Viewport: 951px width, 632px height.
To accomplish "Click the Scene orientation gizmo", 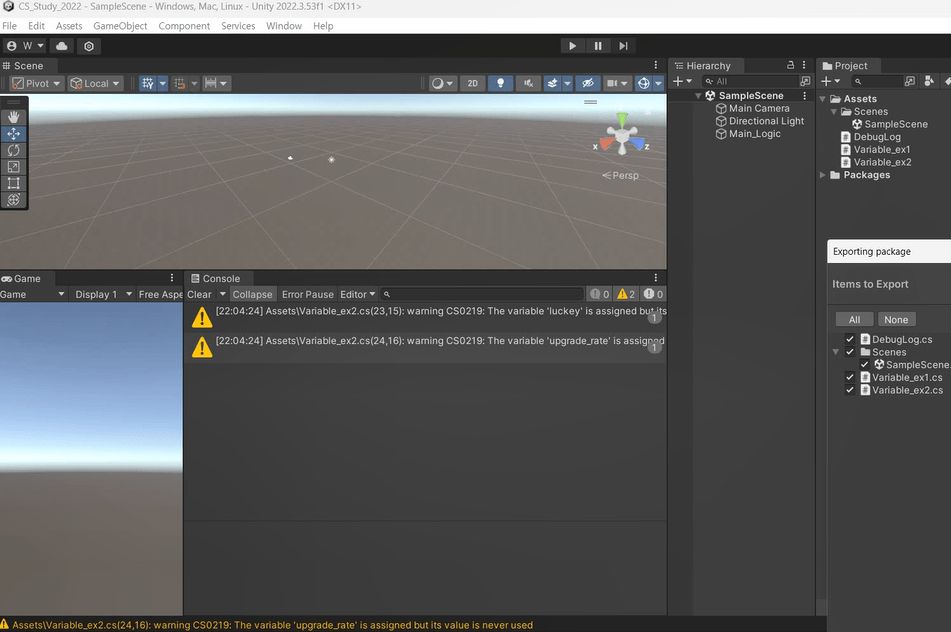I will [622, 134].
